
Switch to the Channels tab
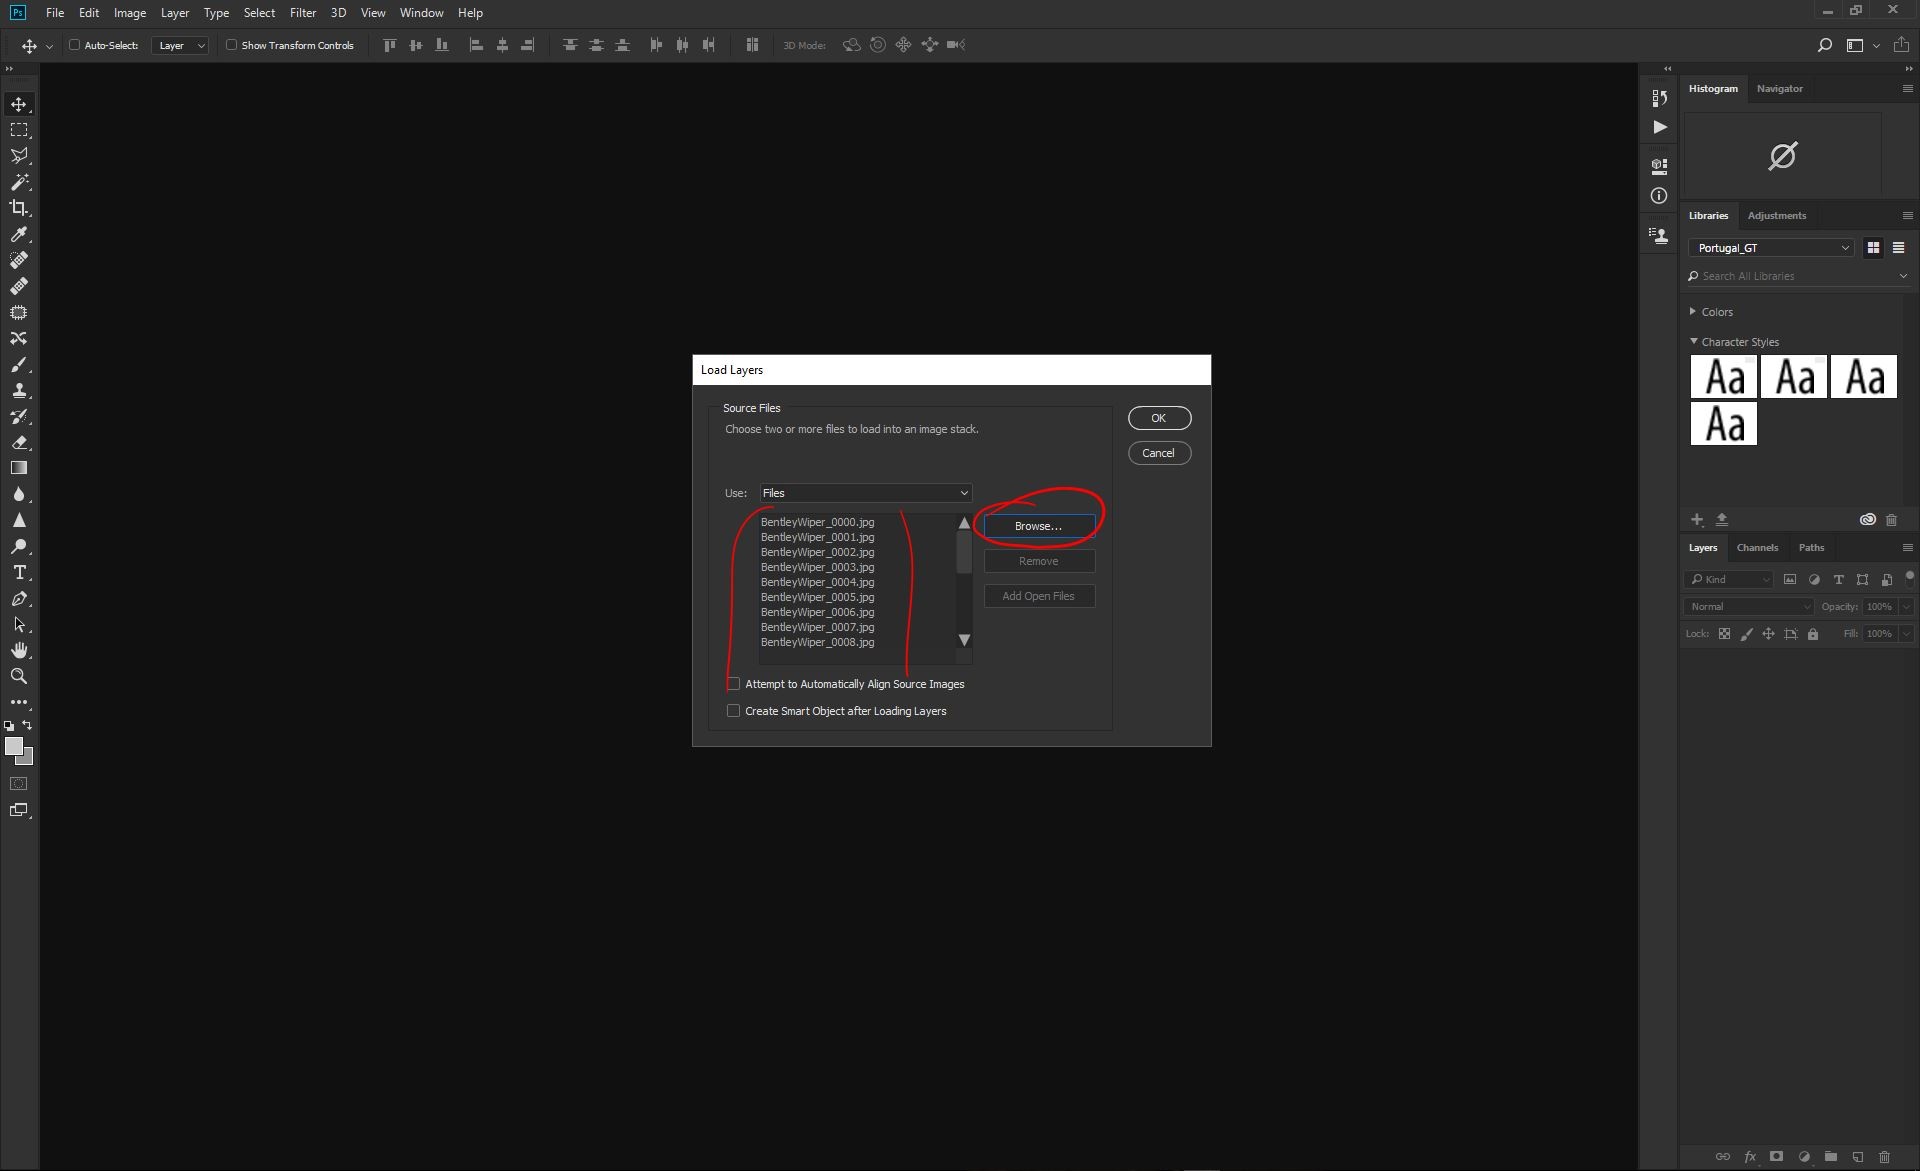[1757, 547]
